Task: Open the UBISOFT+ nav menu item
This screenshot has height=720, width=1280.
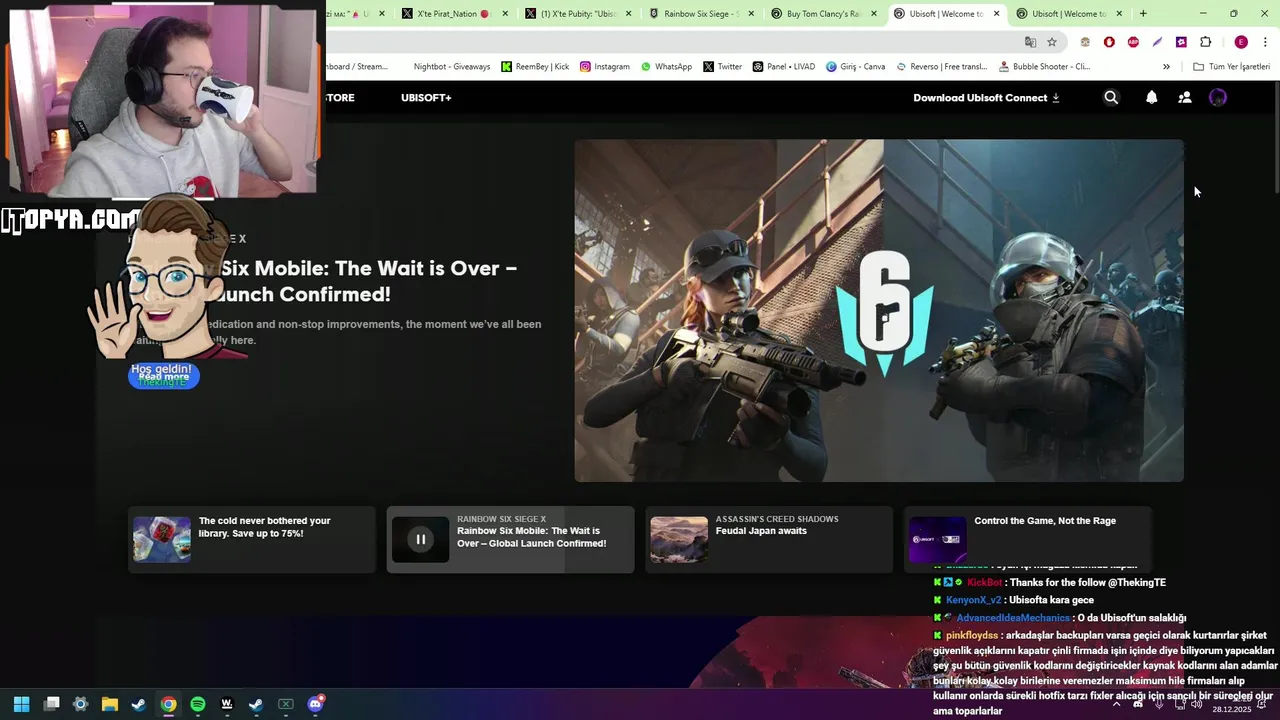Action: [426, 98]
